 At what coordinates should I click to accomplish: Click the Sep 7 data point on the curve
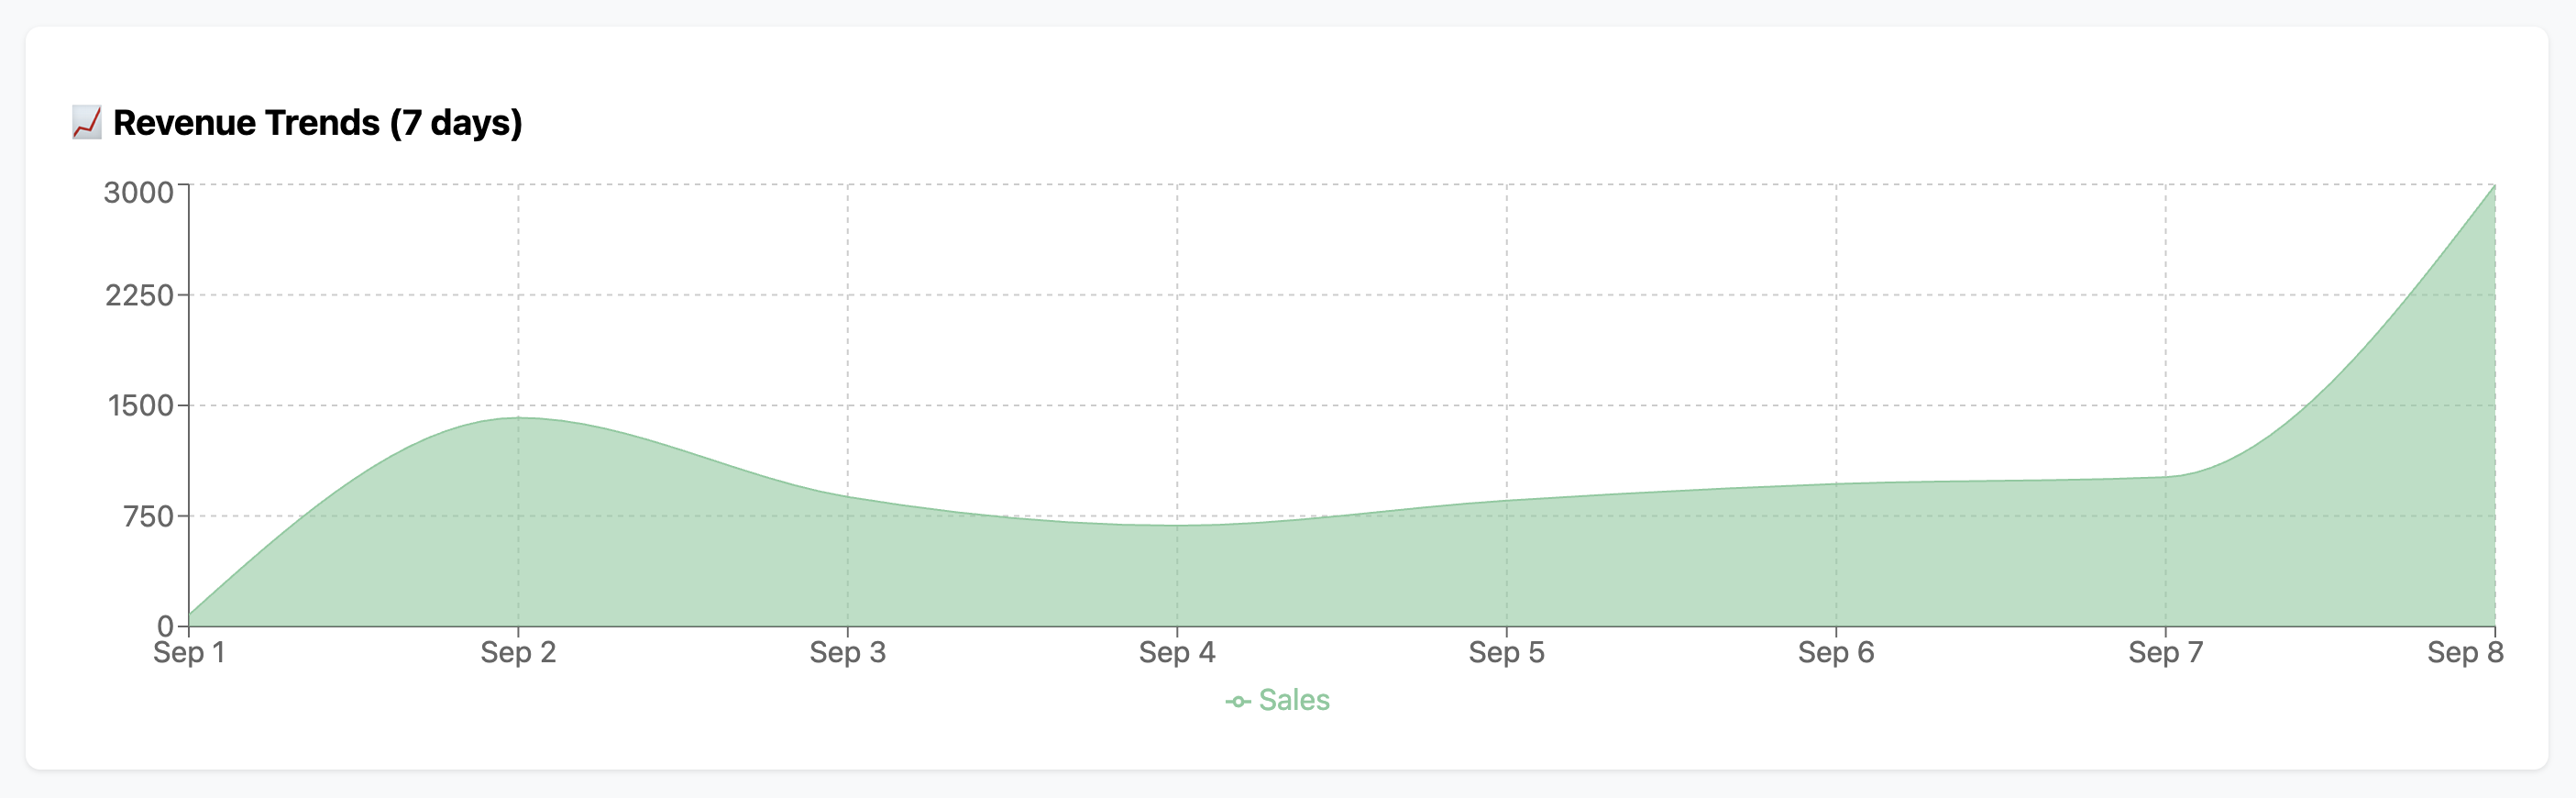(2165, 476)
